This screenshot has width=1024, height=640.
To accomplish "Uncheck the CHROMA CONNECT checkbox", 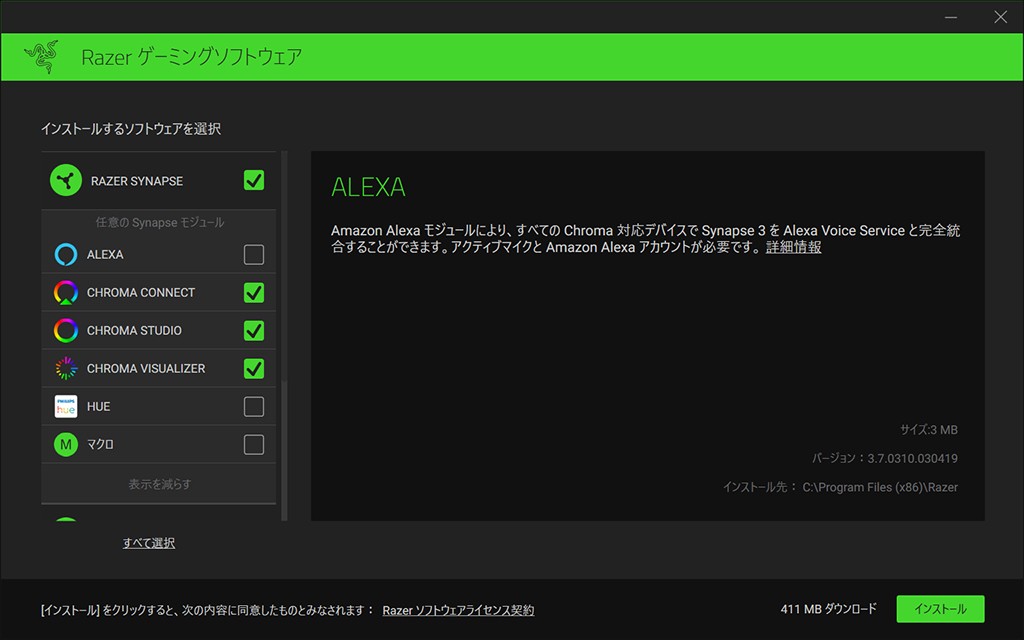I will (x=254, y=293).
